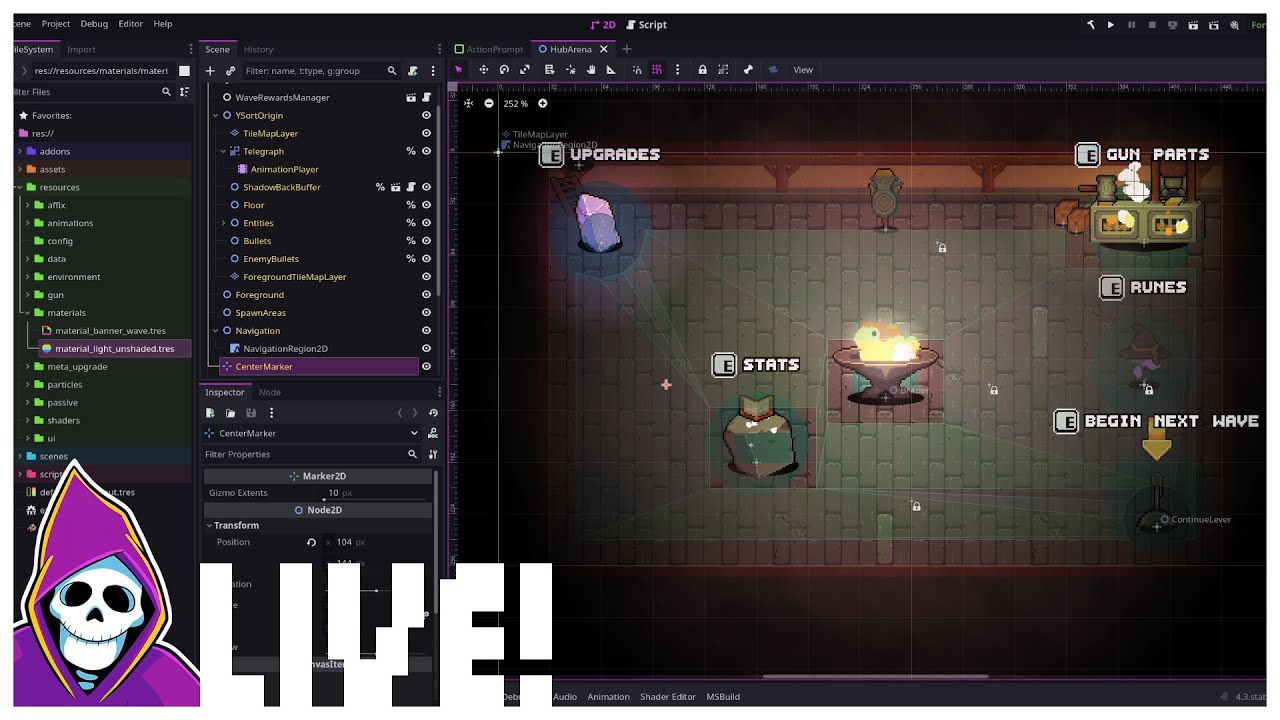Switch to the Node dock tab

270,392
